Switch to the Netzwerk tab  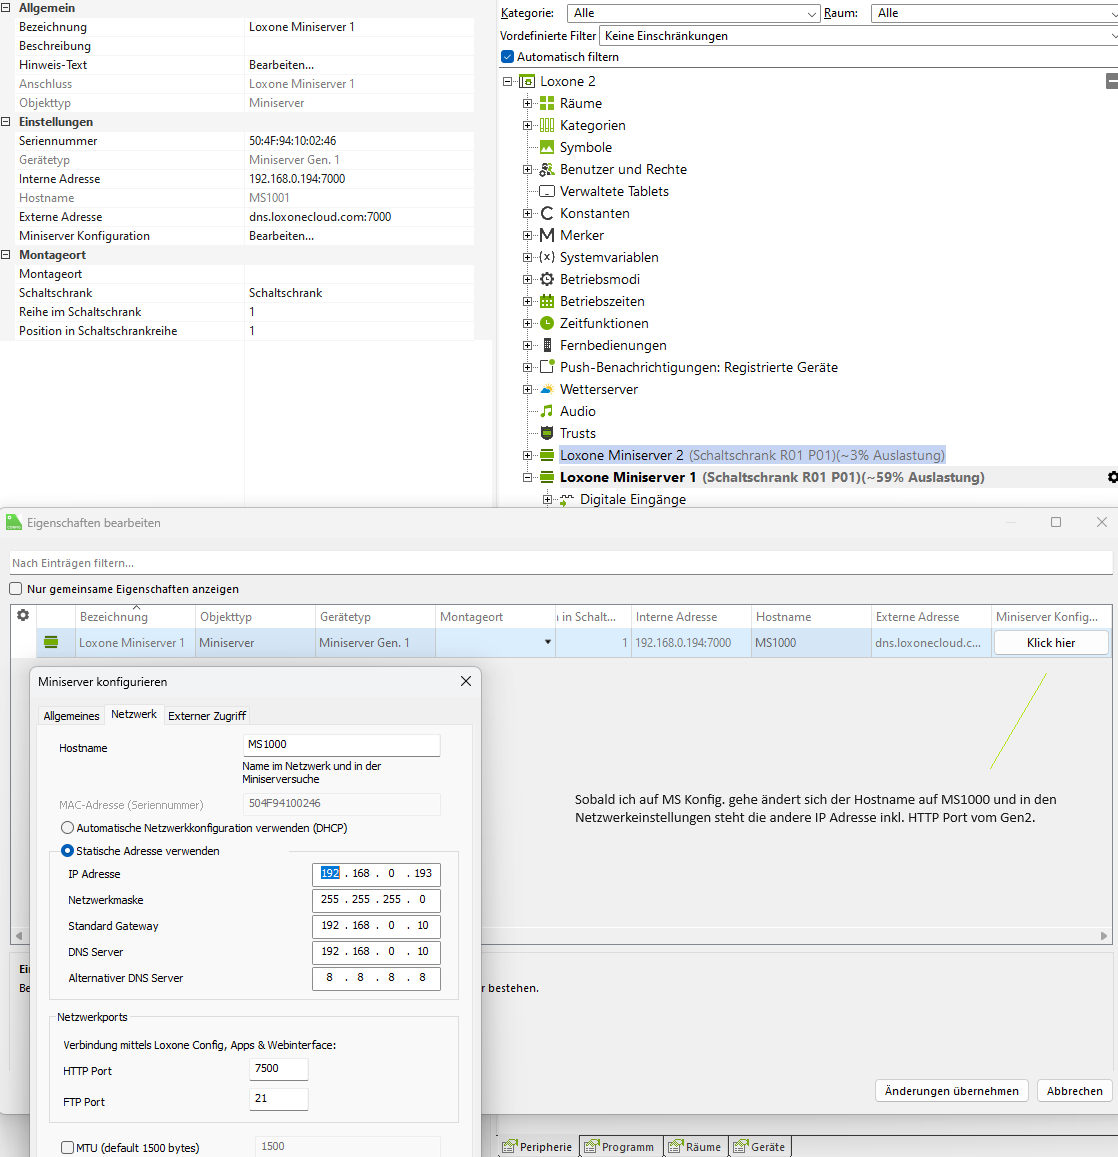click(x=134, y=714)
